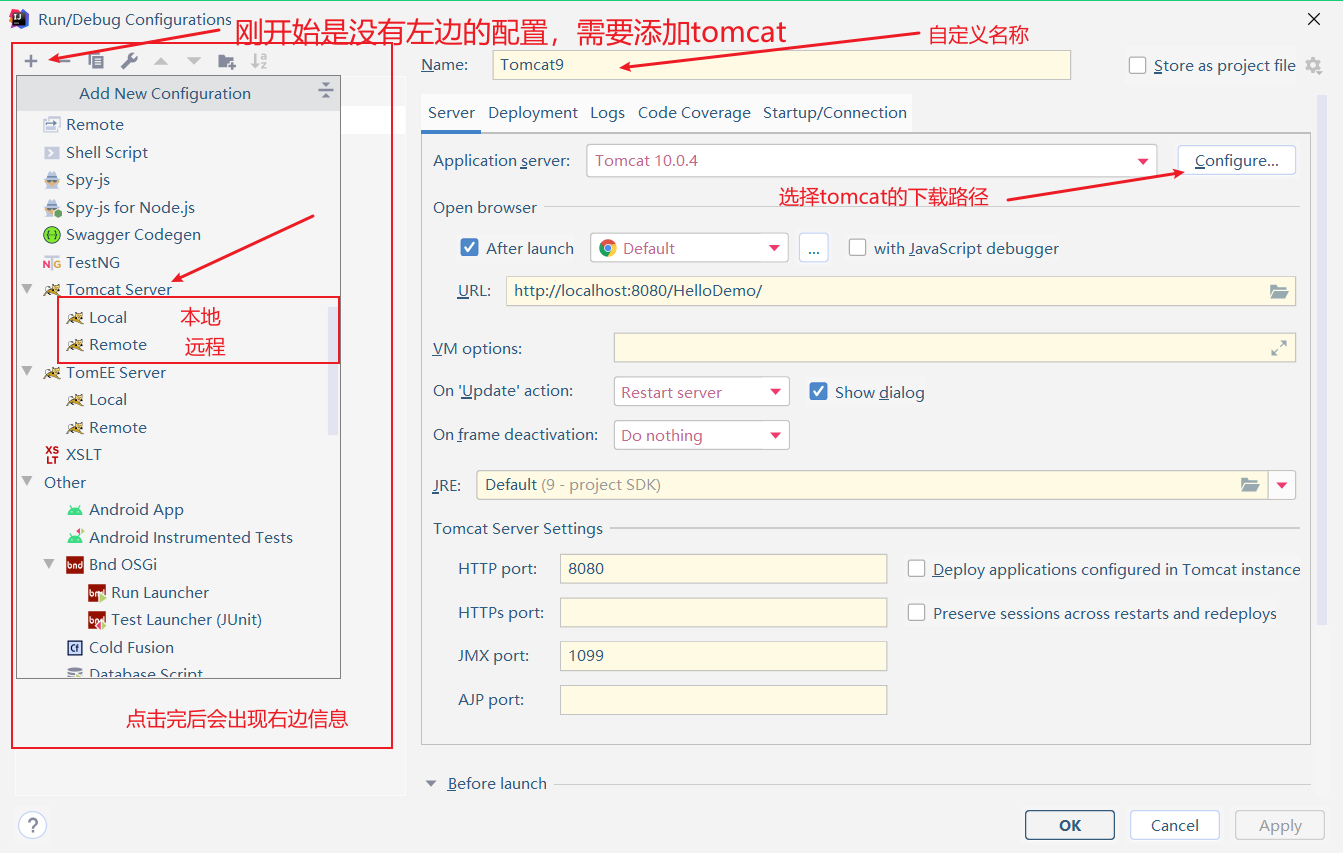Switch to the Startup/Connection tab

coord(835,113)
